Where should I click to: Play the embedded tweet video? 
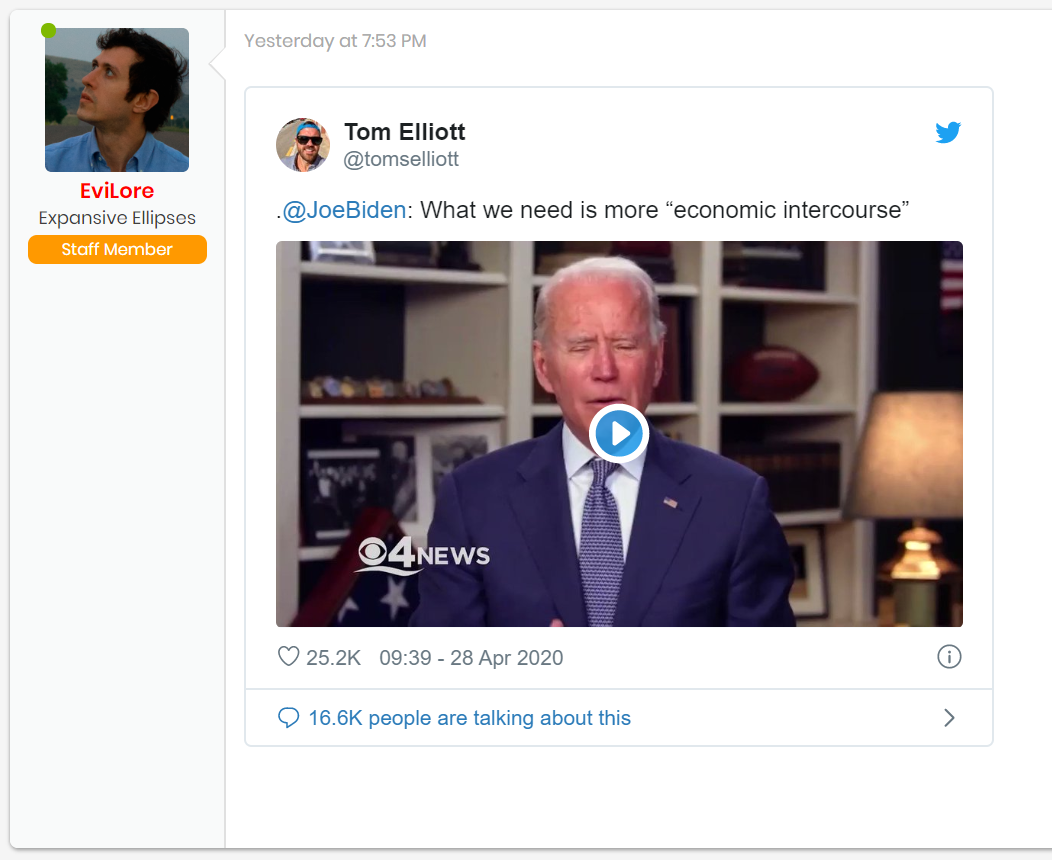[x=619, y=433]
